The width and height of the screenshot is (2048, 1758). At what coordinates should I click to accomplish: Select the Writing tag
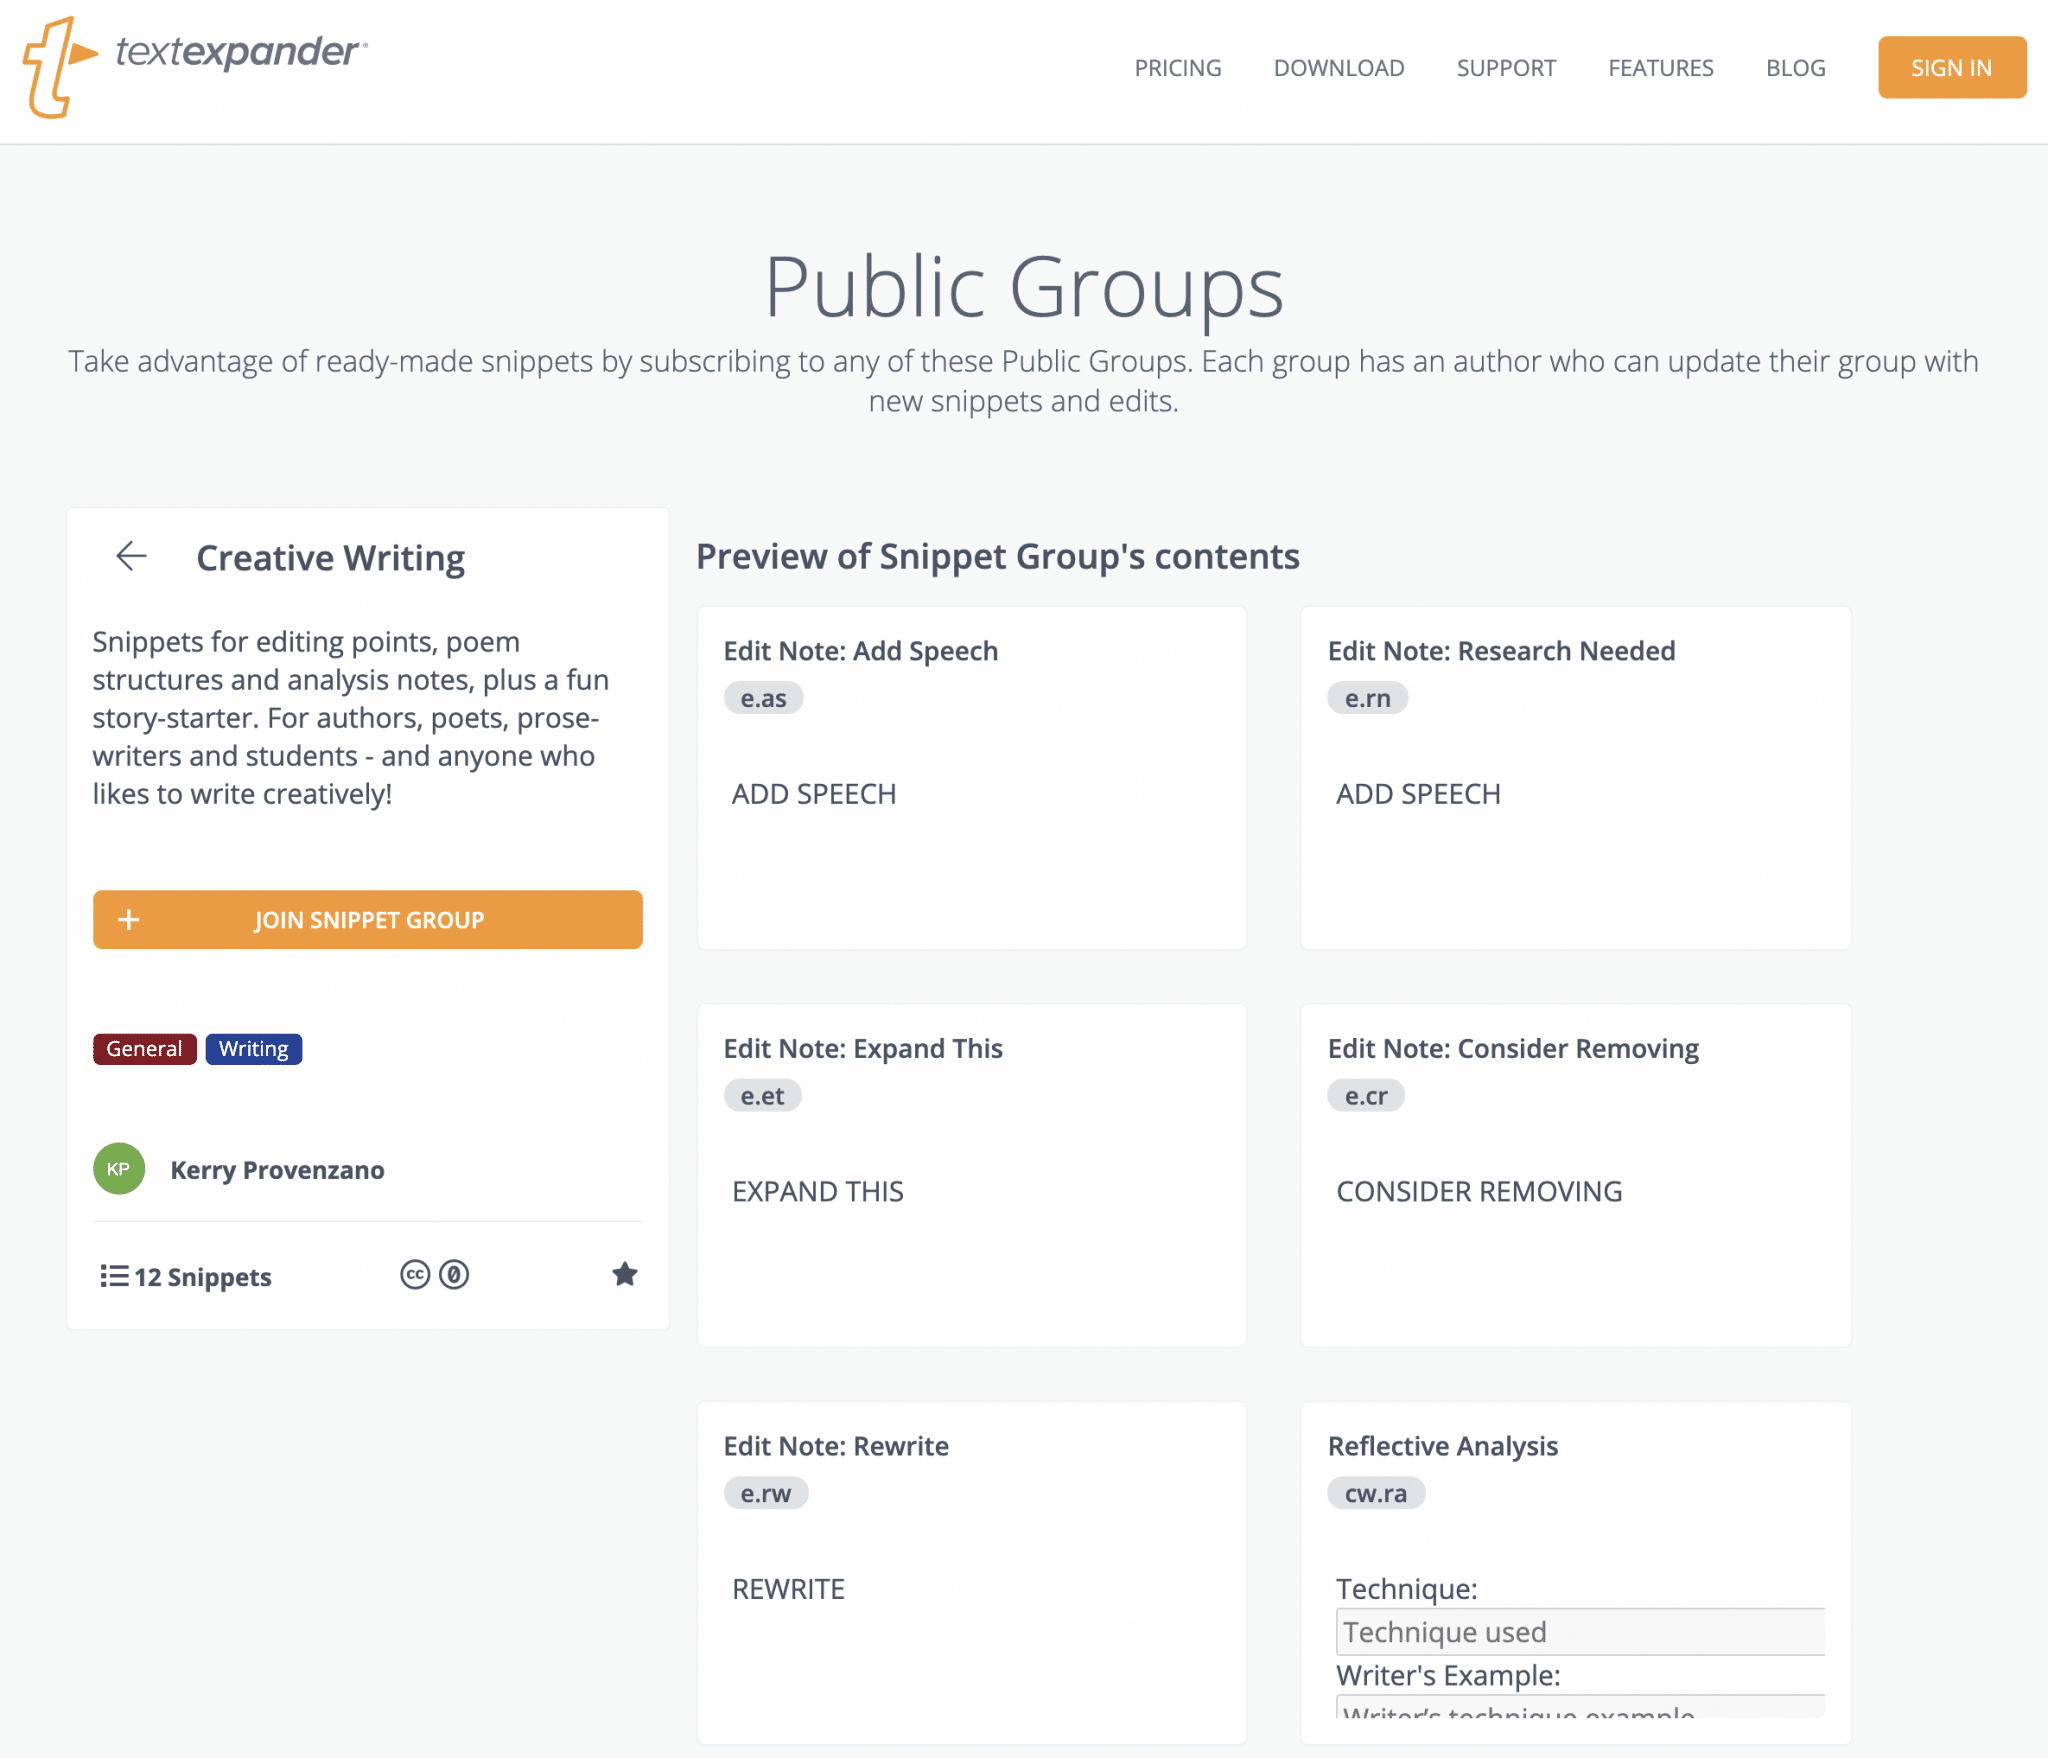(x=254, y=1049)
